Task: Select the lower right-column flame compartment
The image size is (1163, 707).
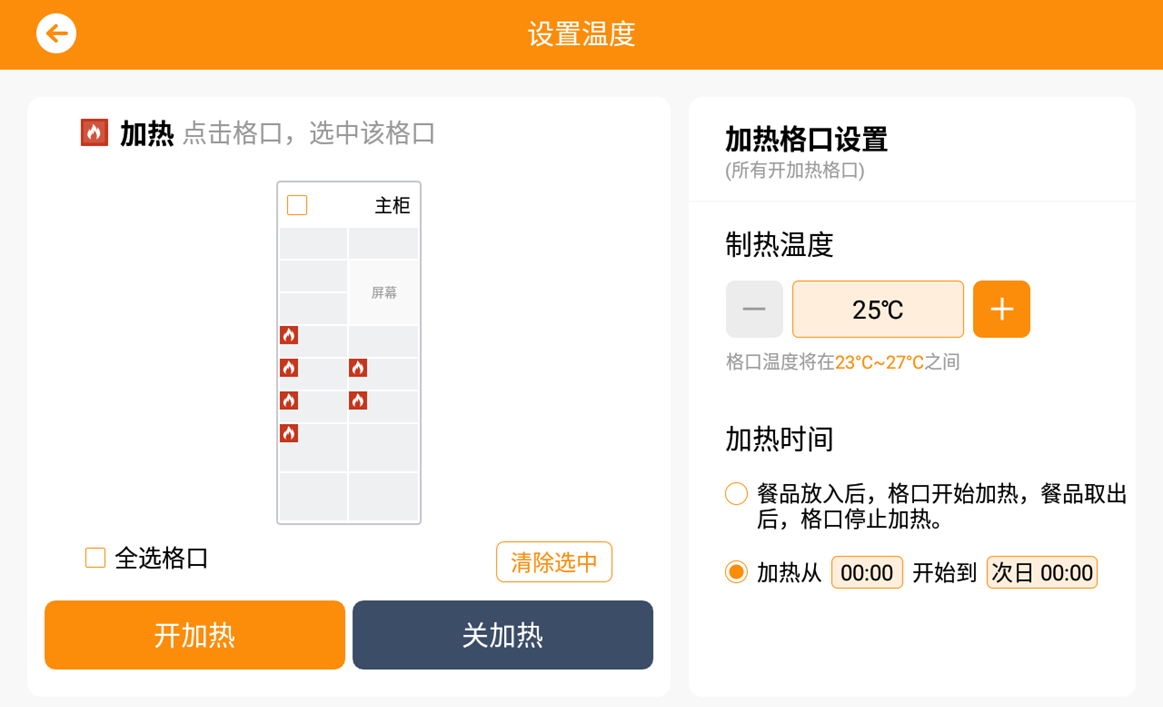Action: click(383, 407)
